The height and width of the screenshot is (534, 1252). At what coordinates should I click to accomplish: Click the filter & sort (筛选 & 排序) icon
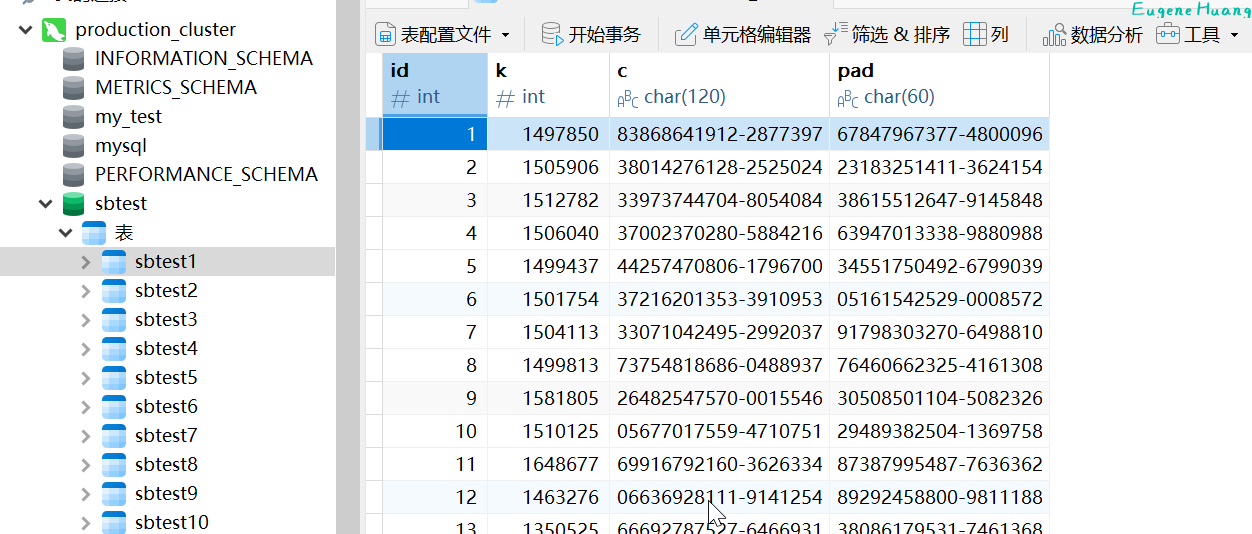(x=835, y=35)
